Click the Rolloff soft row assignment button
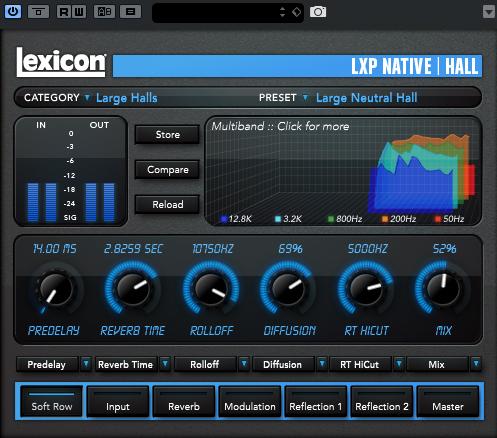This screenshot has height=438, width=497. (x=205, y=364)
